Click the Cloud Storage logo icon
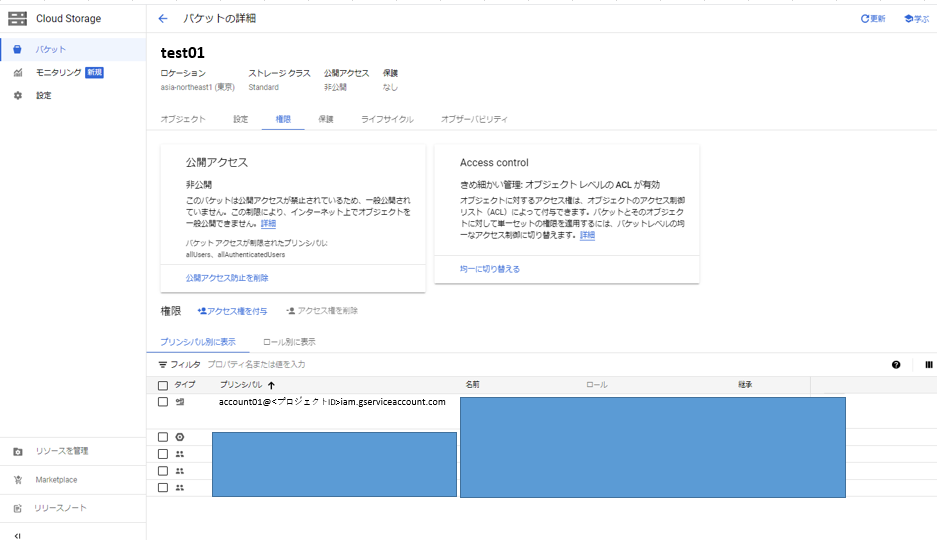Image resolution: width=937 pixels, height=540 pixels. coord(17,19)
